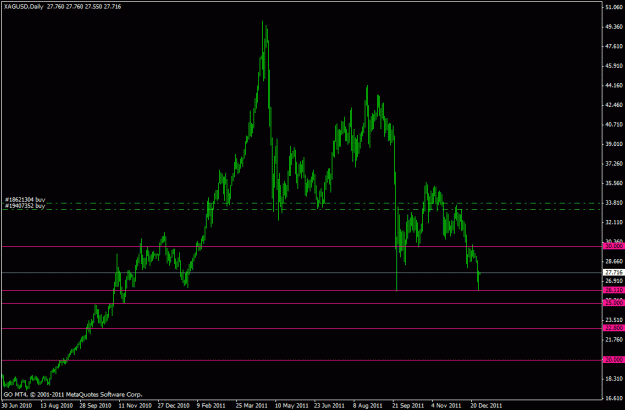Click the 23 Jun 2011 date label
The height and width of the screenshot is (410, 625).
point(330,405)
